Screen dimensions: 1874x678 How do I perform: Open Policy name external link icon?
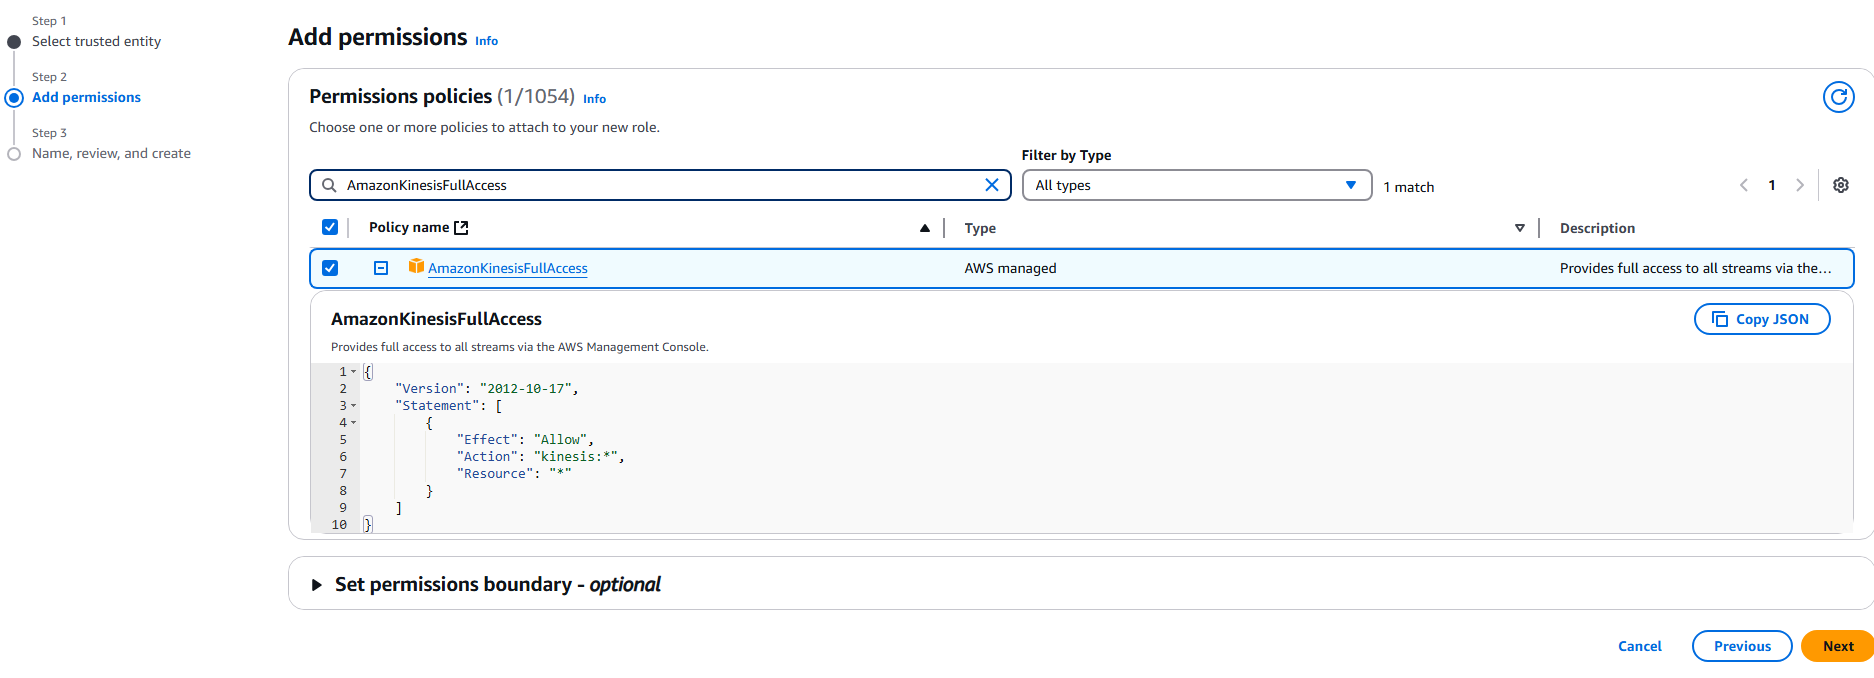pos(461,228)
